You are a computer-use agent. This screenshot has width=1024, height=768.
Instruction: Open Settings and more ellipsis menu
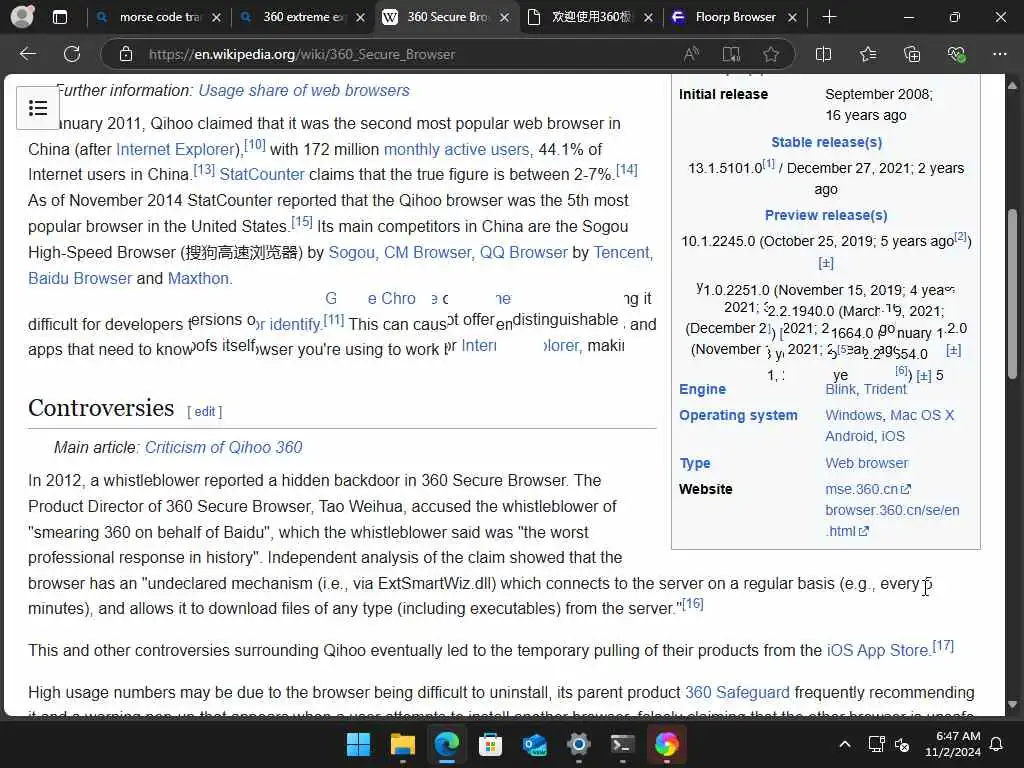(x=999, y=54)
